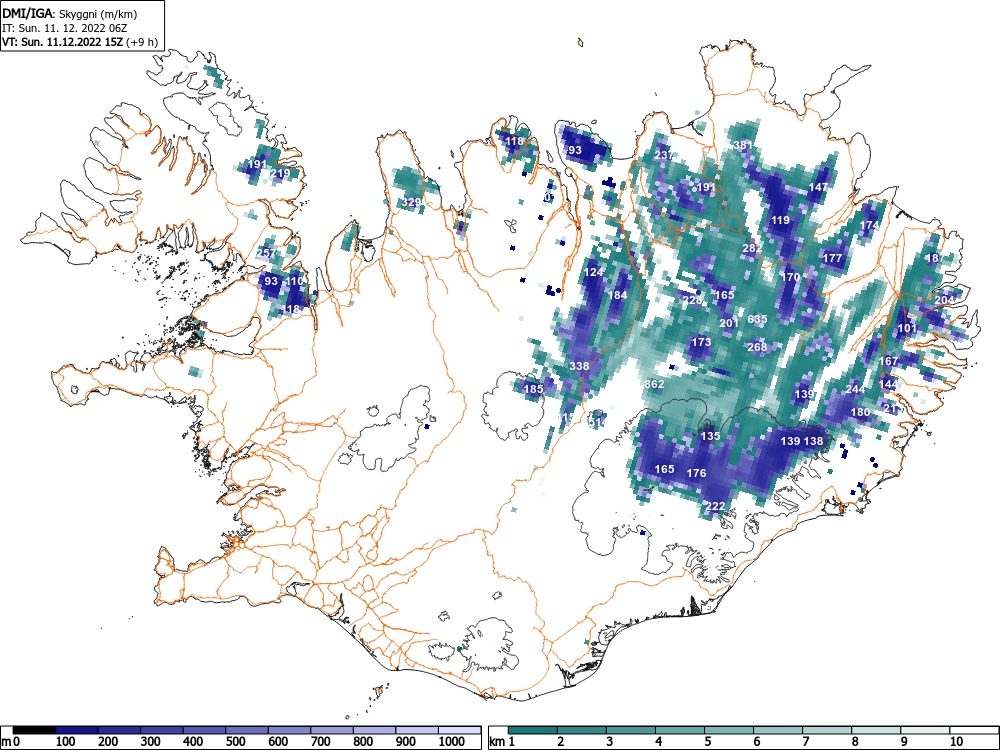Screen dimensions: 1000x750
Task: Click the visibility value 244 in the east
Action: point(855,390)
